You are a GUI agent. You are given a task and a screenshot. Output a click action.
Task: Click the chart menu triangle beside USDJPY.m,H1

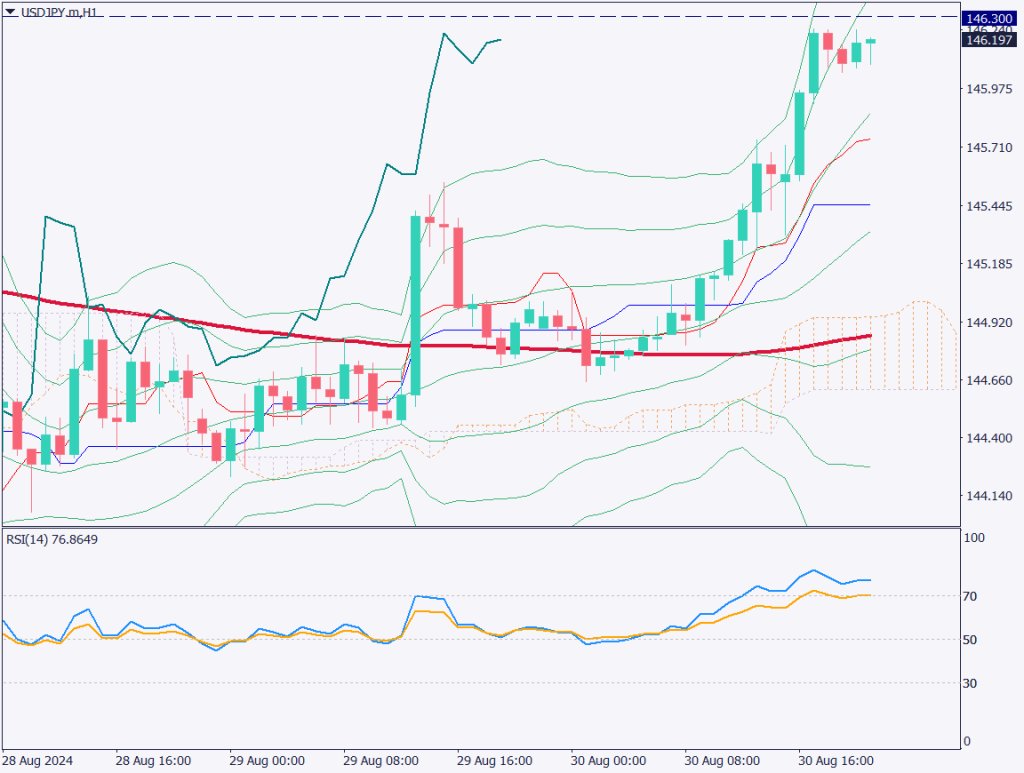pyautogui.click(x=10, y=12)
